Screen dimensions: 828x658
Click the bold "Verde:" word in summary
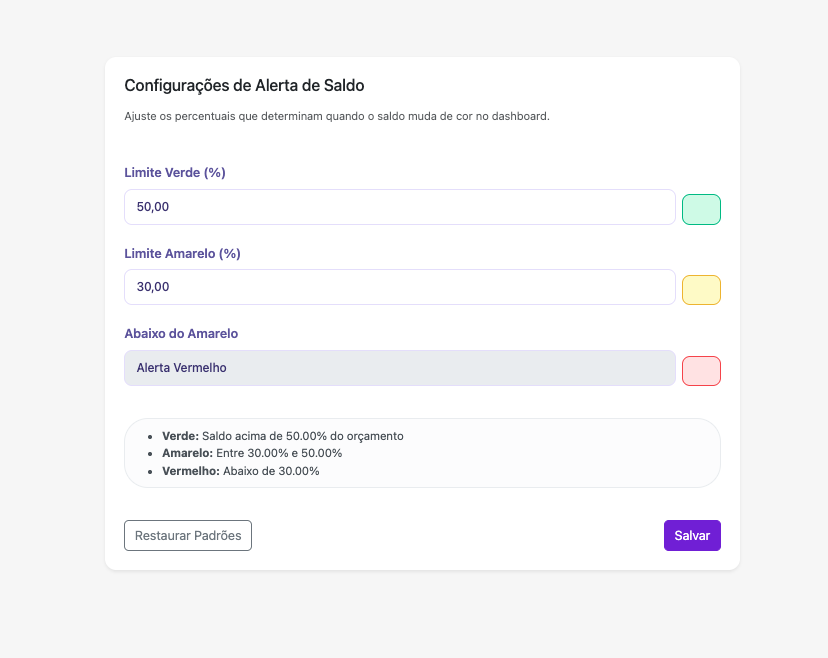pos(180,436)
